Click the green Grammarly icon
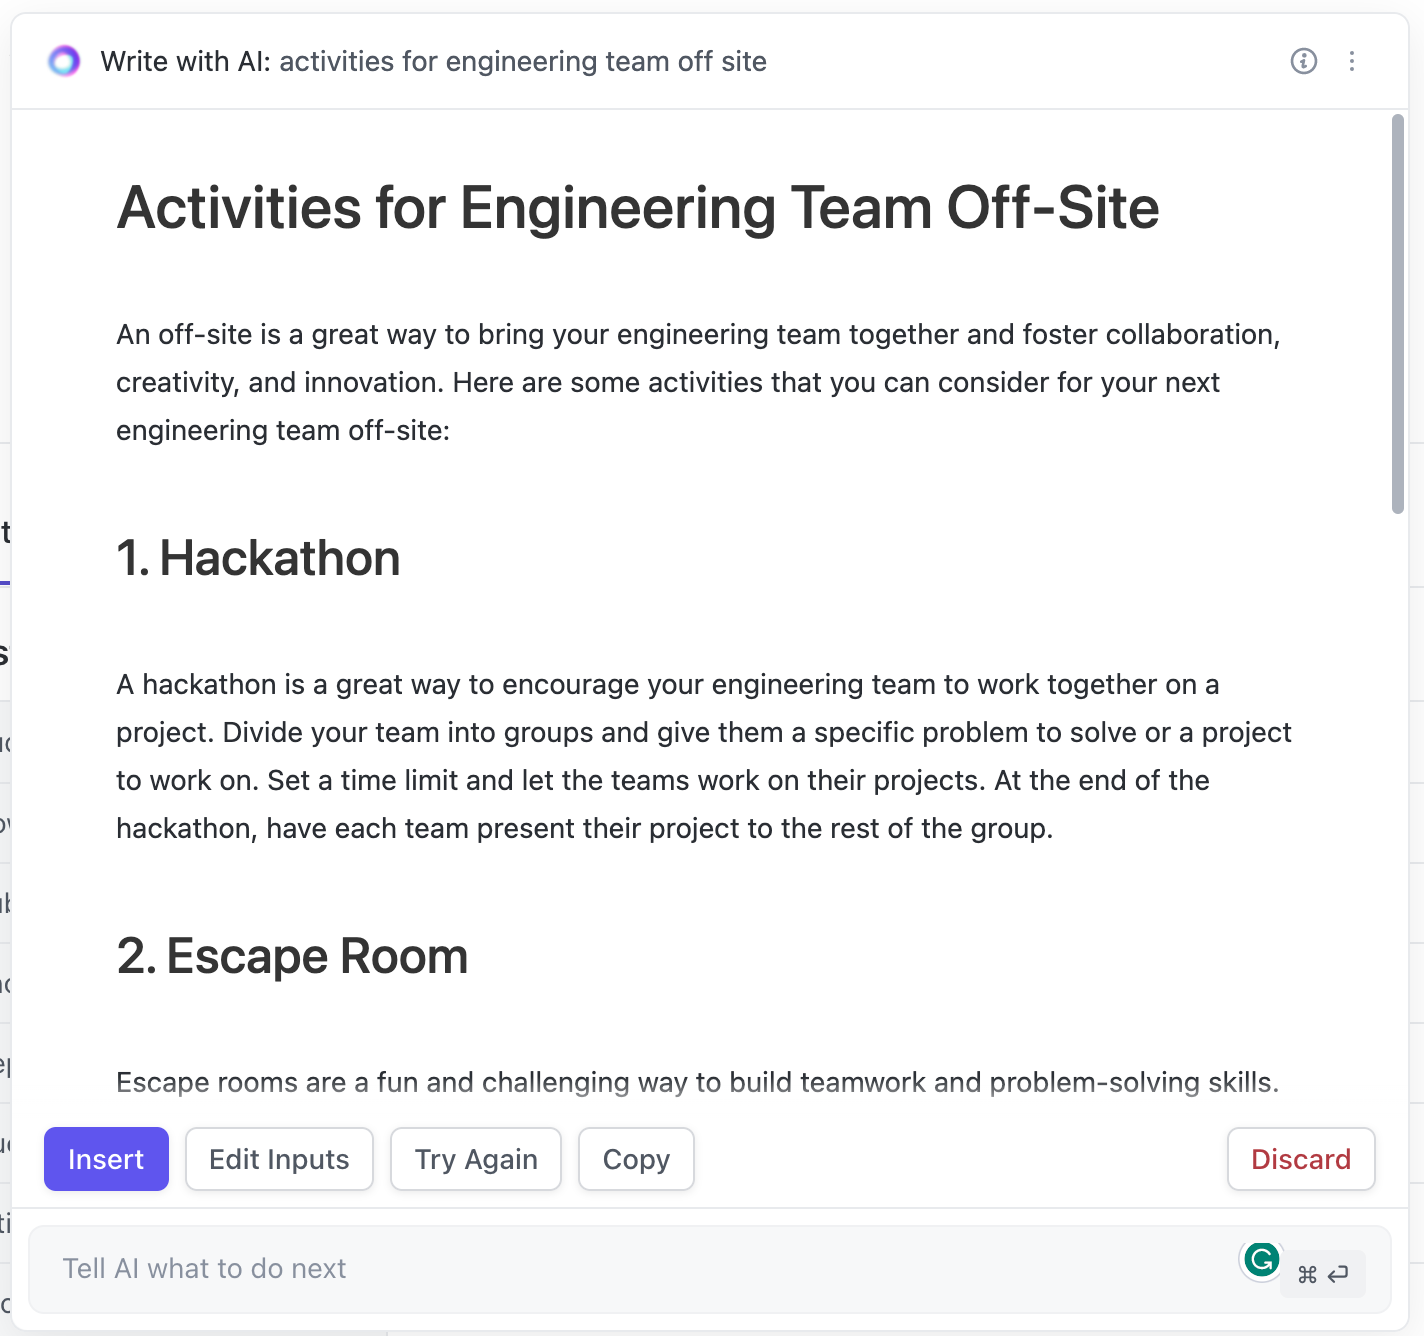 [1261, 1259]
